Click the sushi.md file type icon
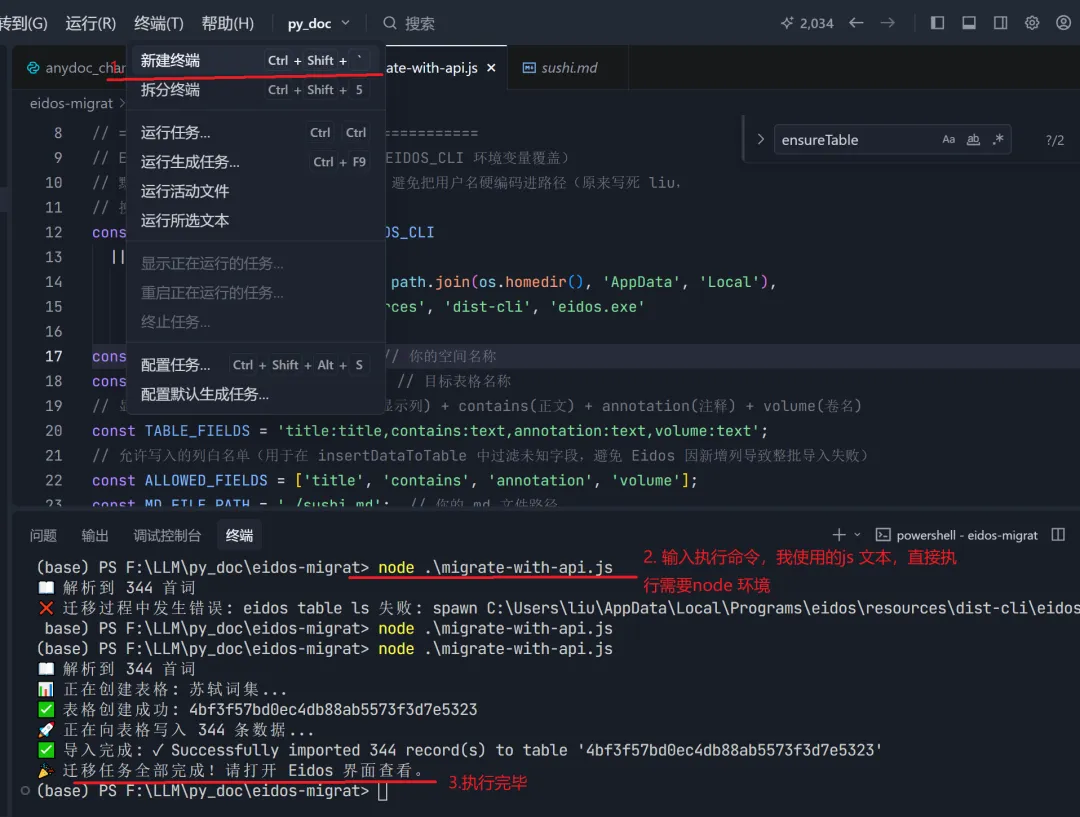Viewport: 1080px width, 817px height. pyautogui.click(x=529, y=68)
